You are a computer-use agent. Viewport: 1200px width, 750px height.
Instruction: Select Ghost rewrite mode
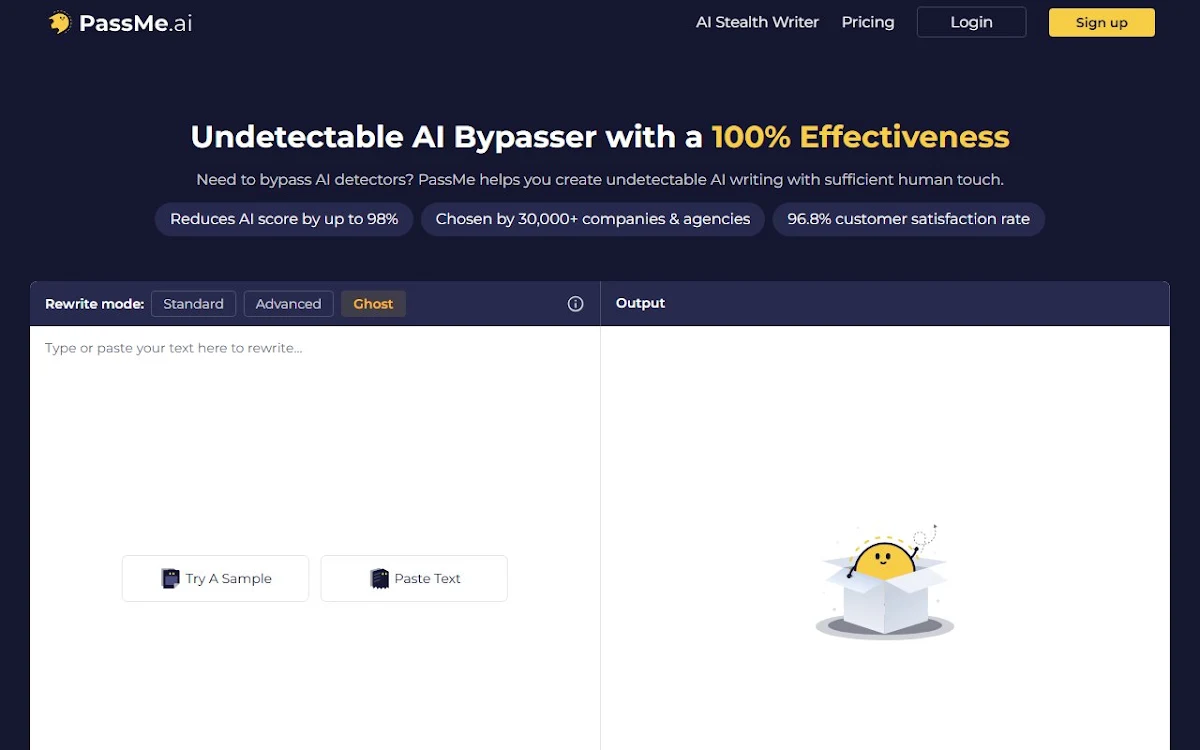pyautogui.click(x=373, y=304)
